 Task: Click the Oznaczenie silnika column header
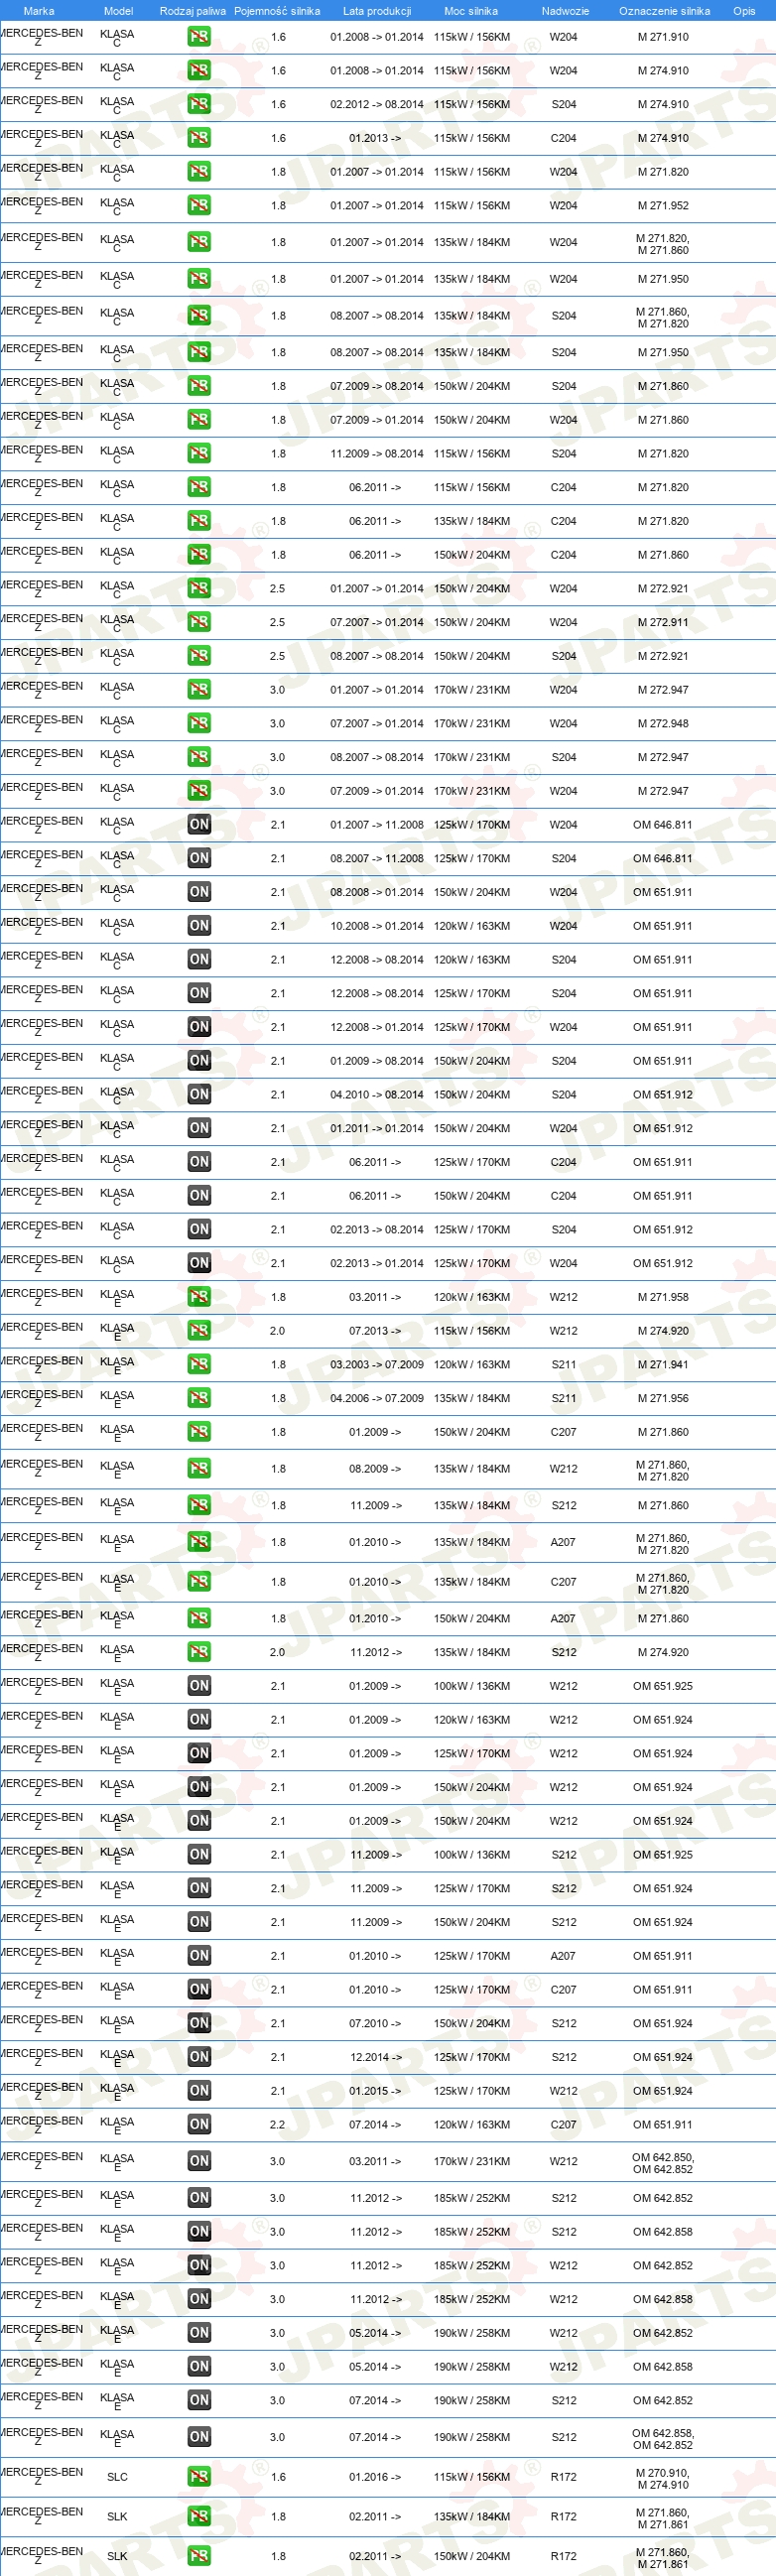pos(664,11)
